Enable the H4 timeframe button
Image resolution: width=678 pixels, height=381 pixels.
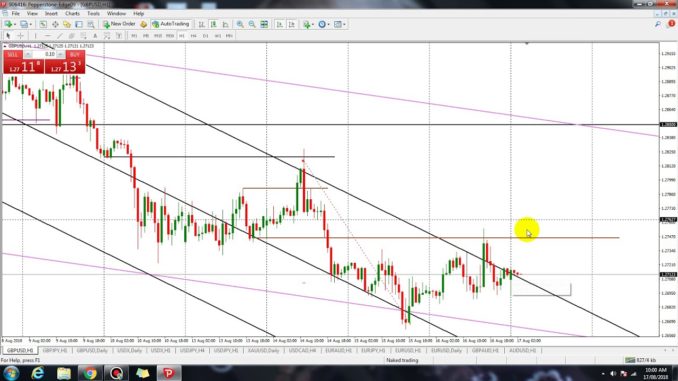(x=193, y=36)
